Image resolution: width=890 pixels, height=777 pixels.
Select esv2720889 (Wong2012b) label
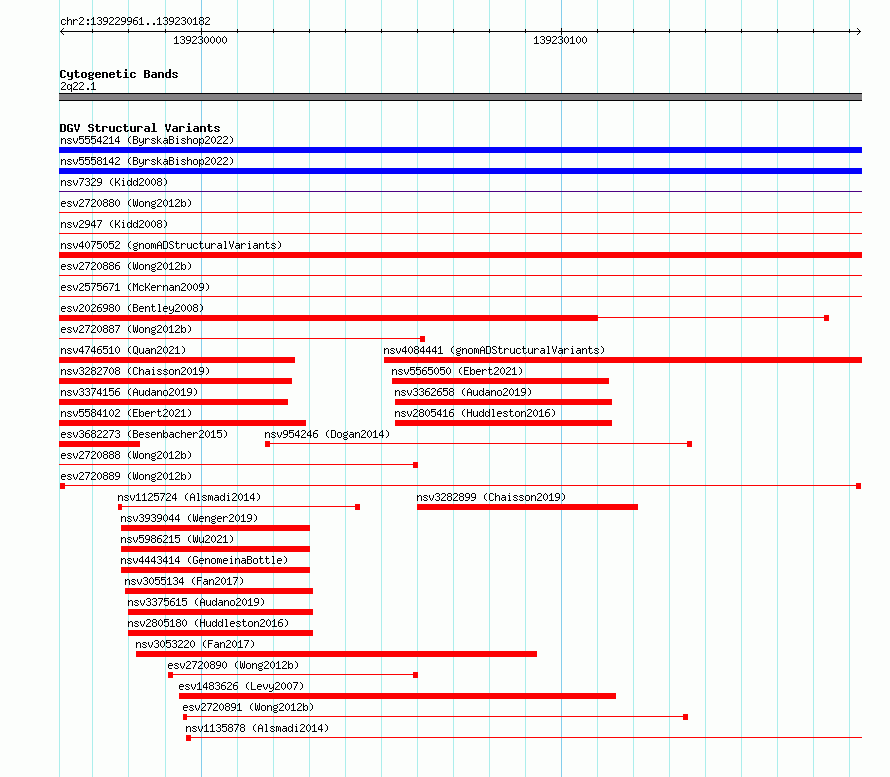126,476
